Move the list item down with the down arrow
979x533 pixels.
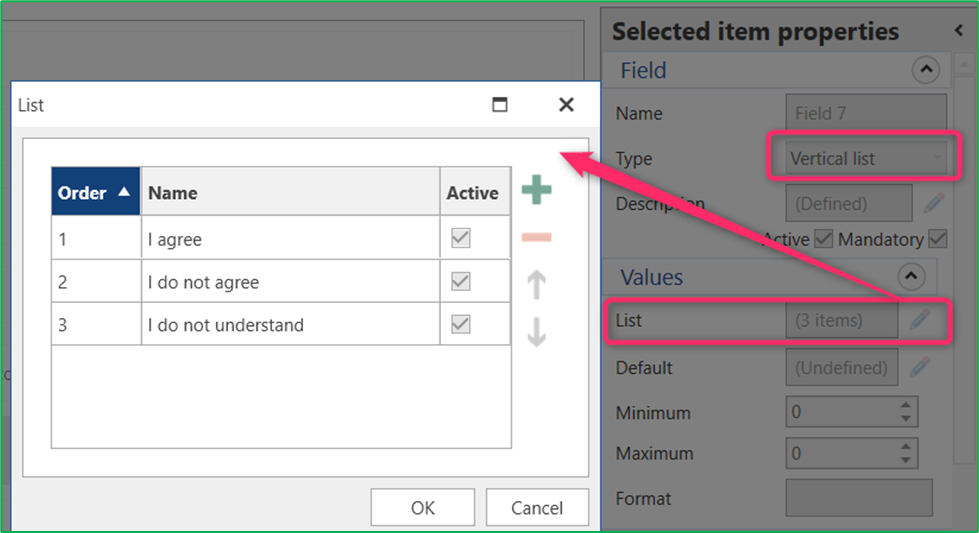point(536,331)
